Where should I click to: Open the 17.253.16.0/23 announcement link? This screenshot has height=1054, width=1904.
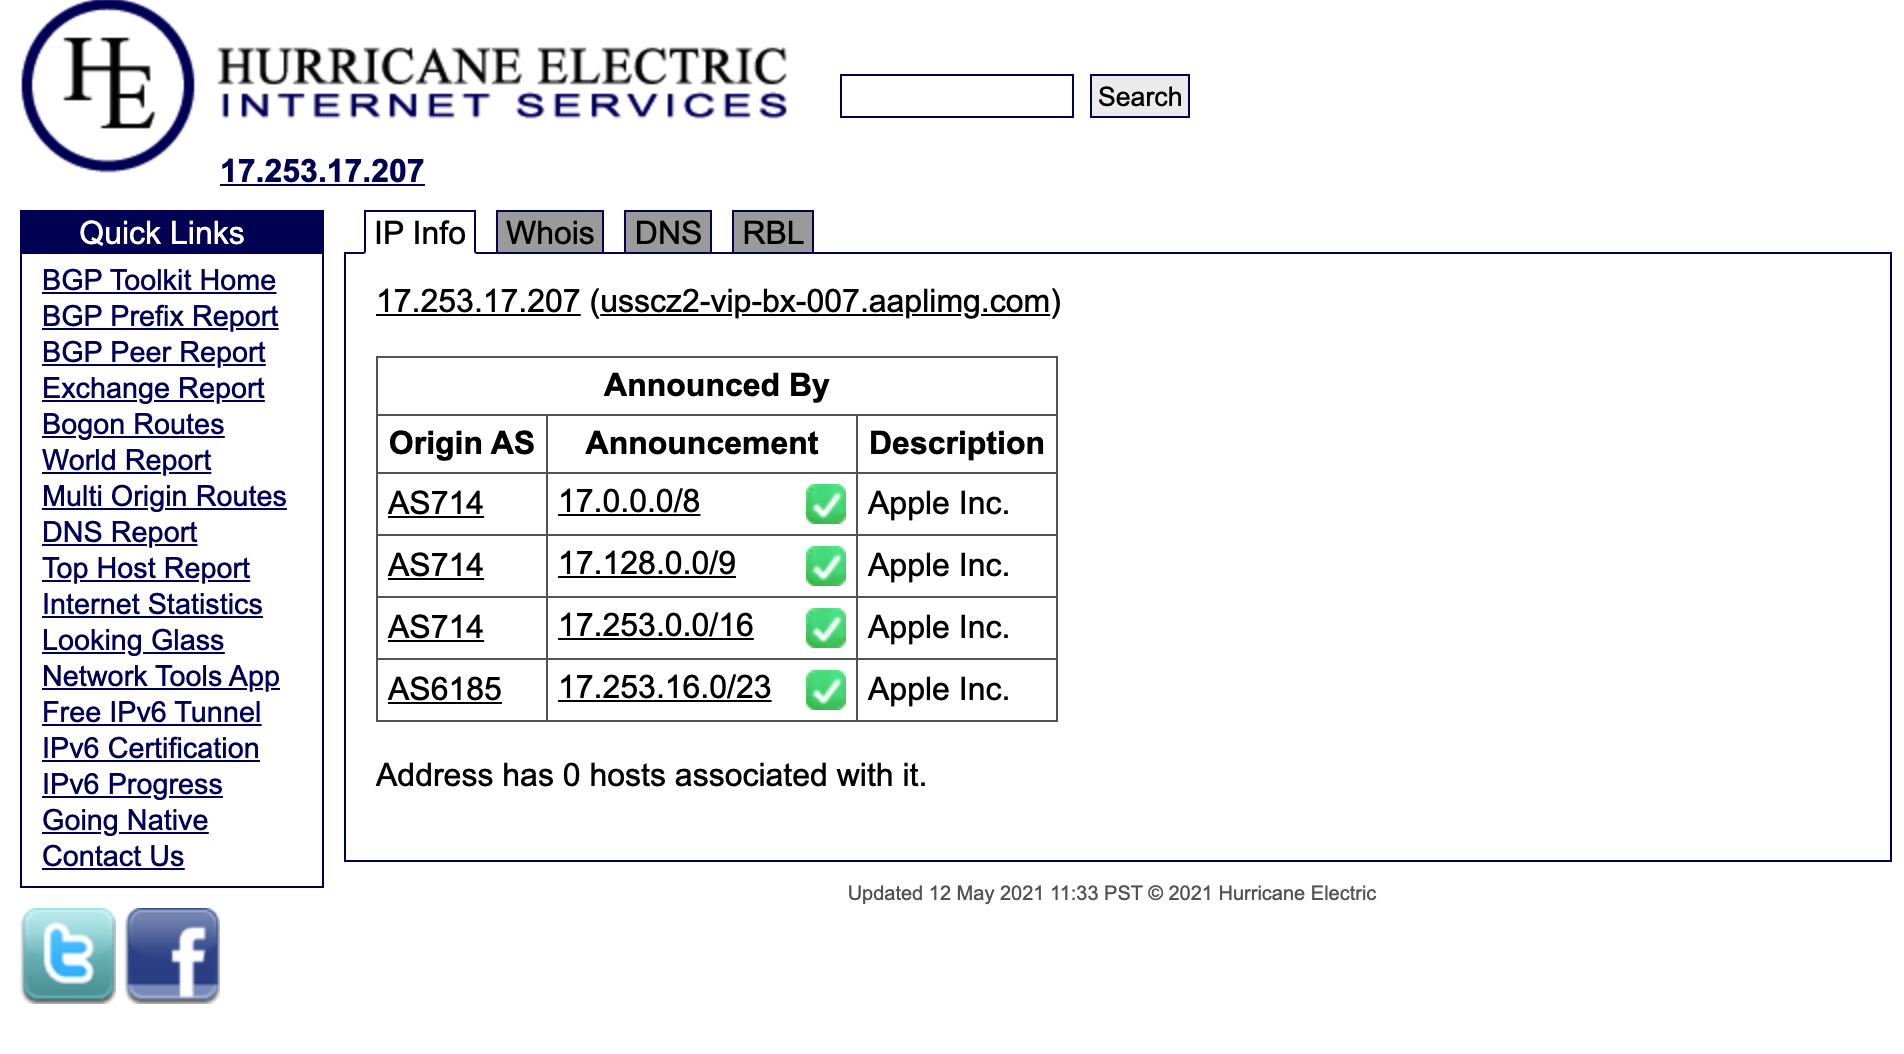click(x=665, y=687)
